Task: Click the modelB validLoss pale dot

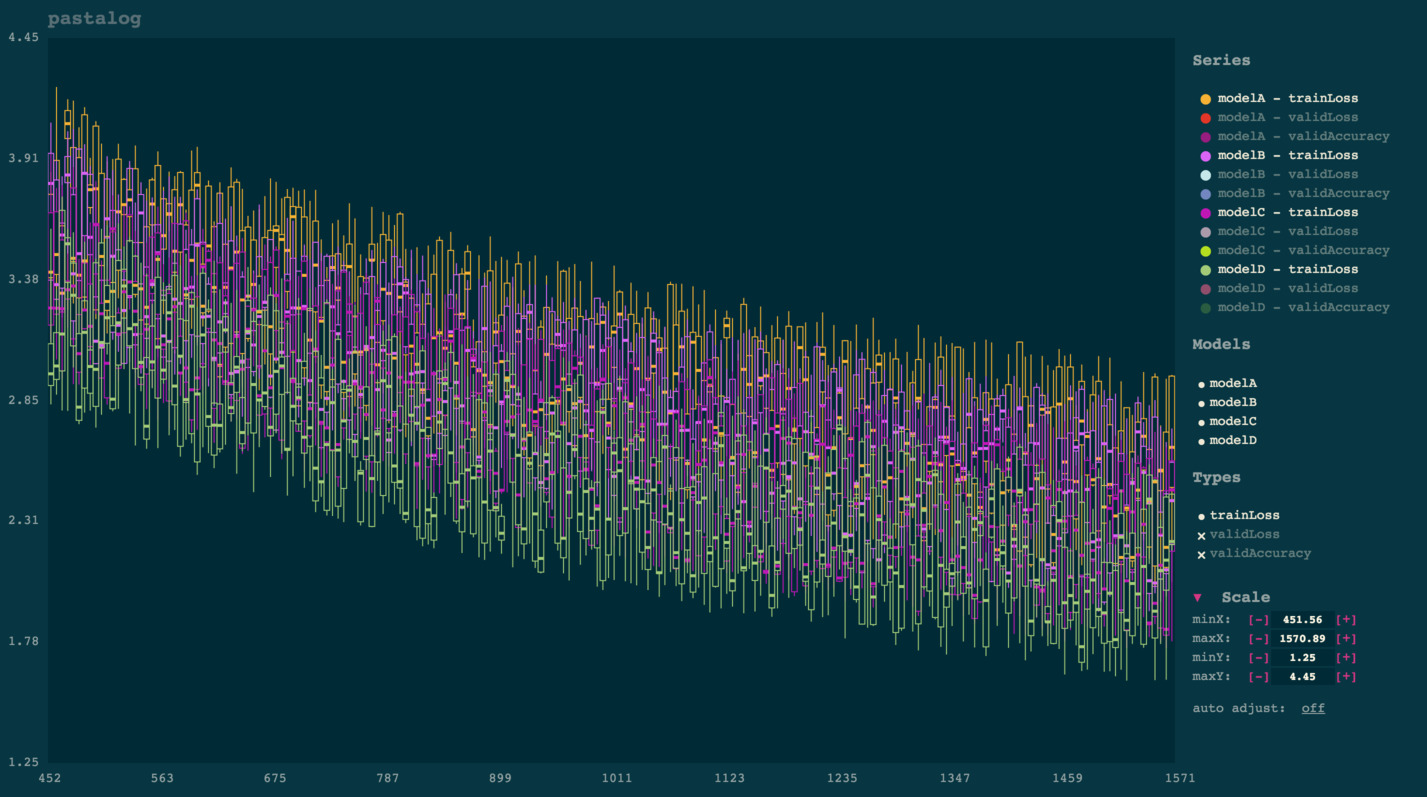Action: click(1205, 175)
